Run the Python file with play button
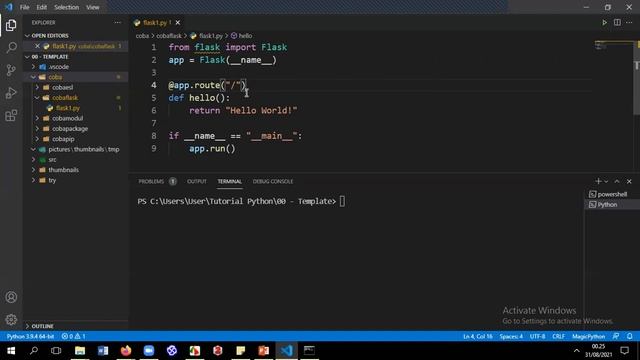 pyautogui.click(x=604, y=22)
